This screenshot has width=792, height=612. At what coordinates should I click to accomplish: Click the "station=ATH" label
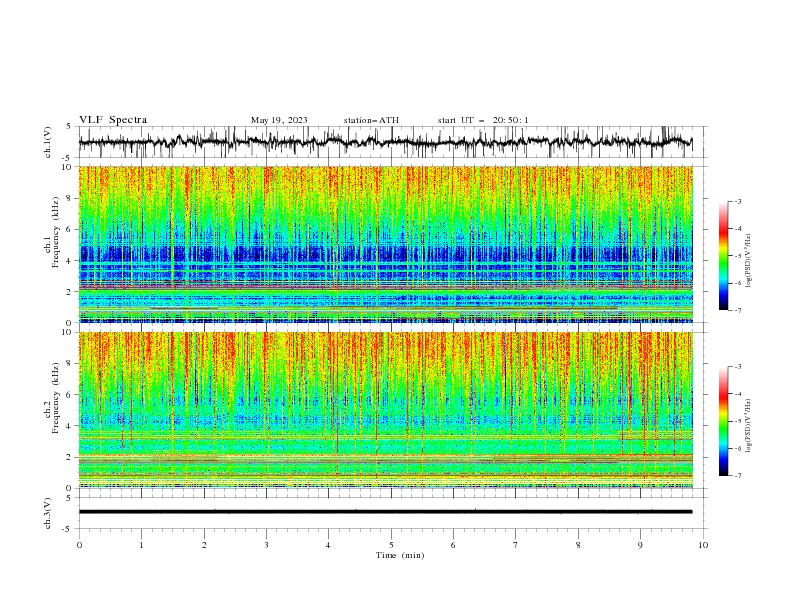(x=371, y=120)
